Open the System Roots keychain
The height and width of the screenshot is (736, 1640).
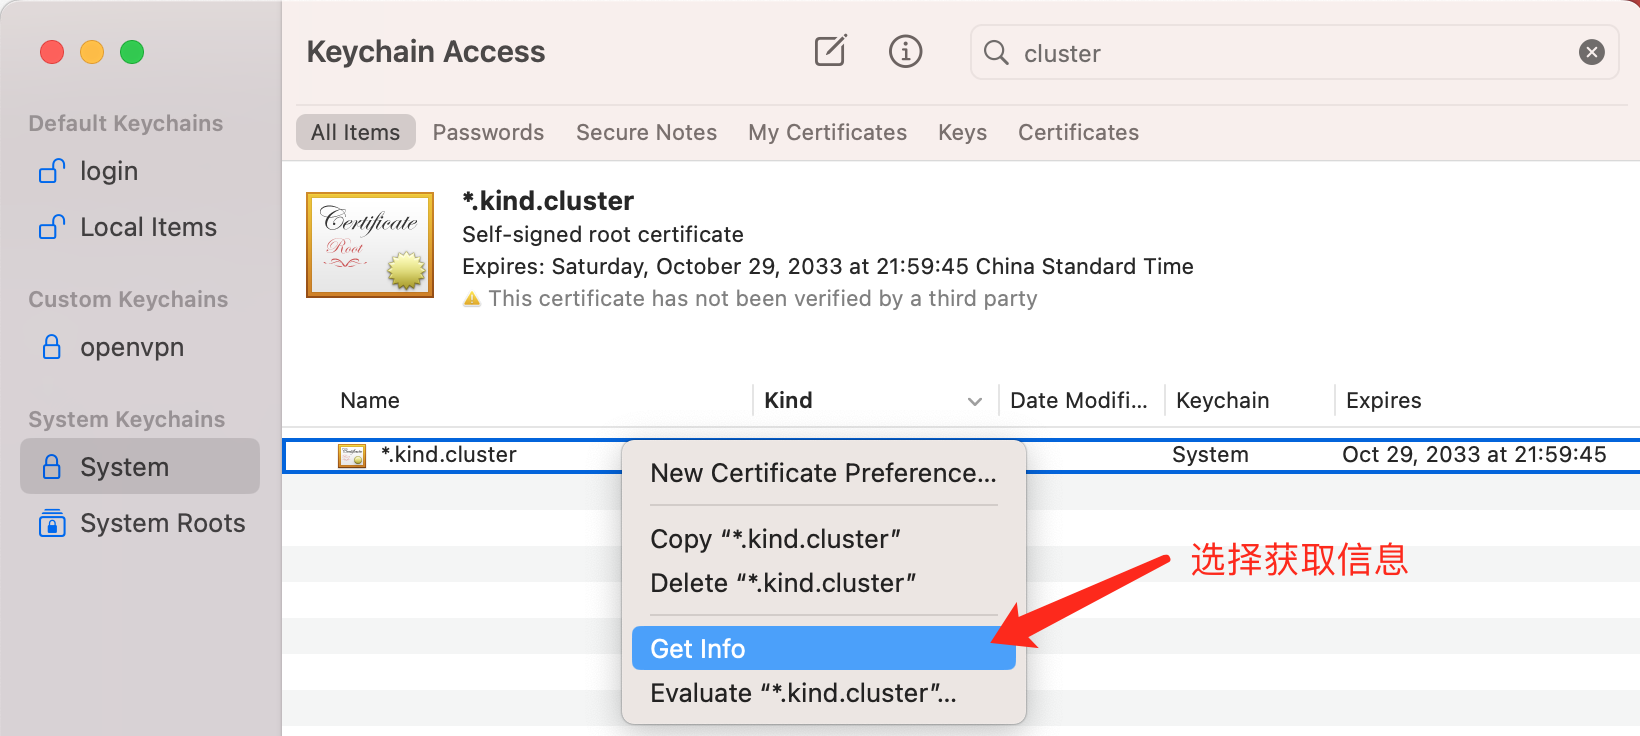[162, 524]
